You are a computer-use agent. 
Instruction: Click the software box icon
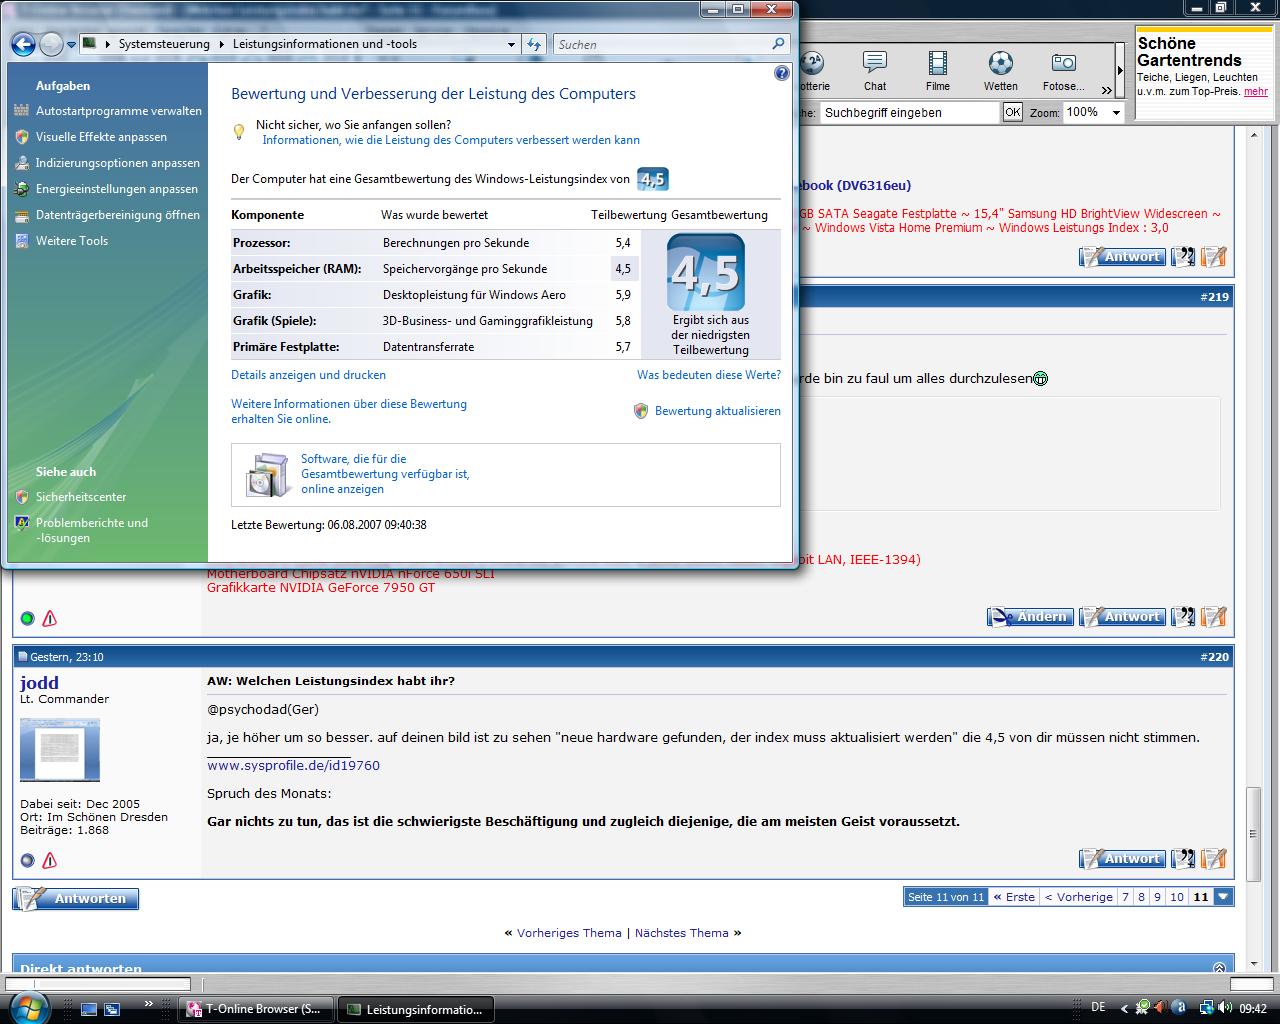point(267,475)
